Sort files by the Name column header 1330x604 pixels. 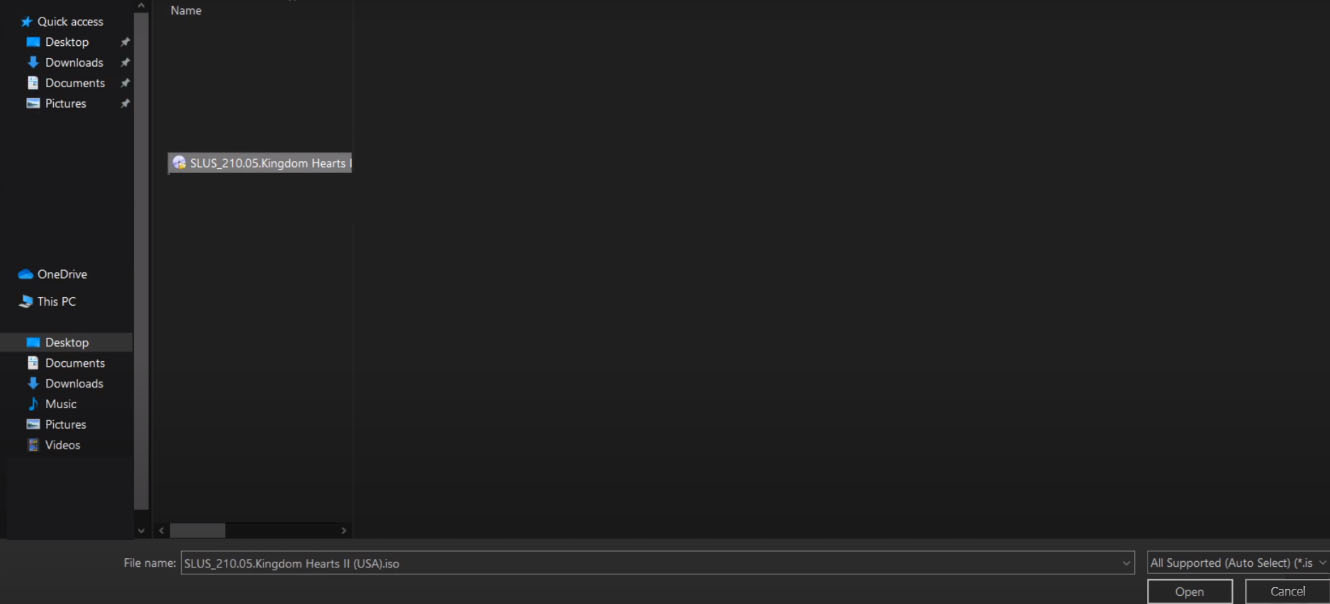[x=186, y=11]
